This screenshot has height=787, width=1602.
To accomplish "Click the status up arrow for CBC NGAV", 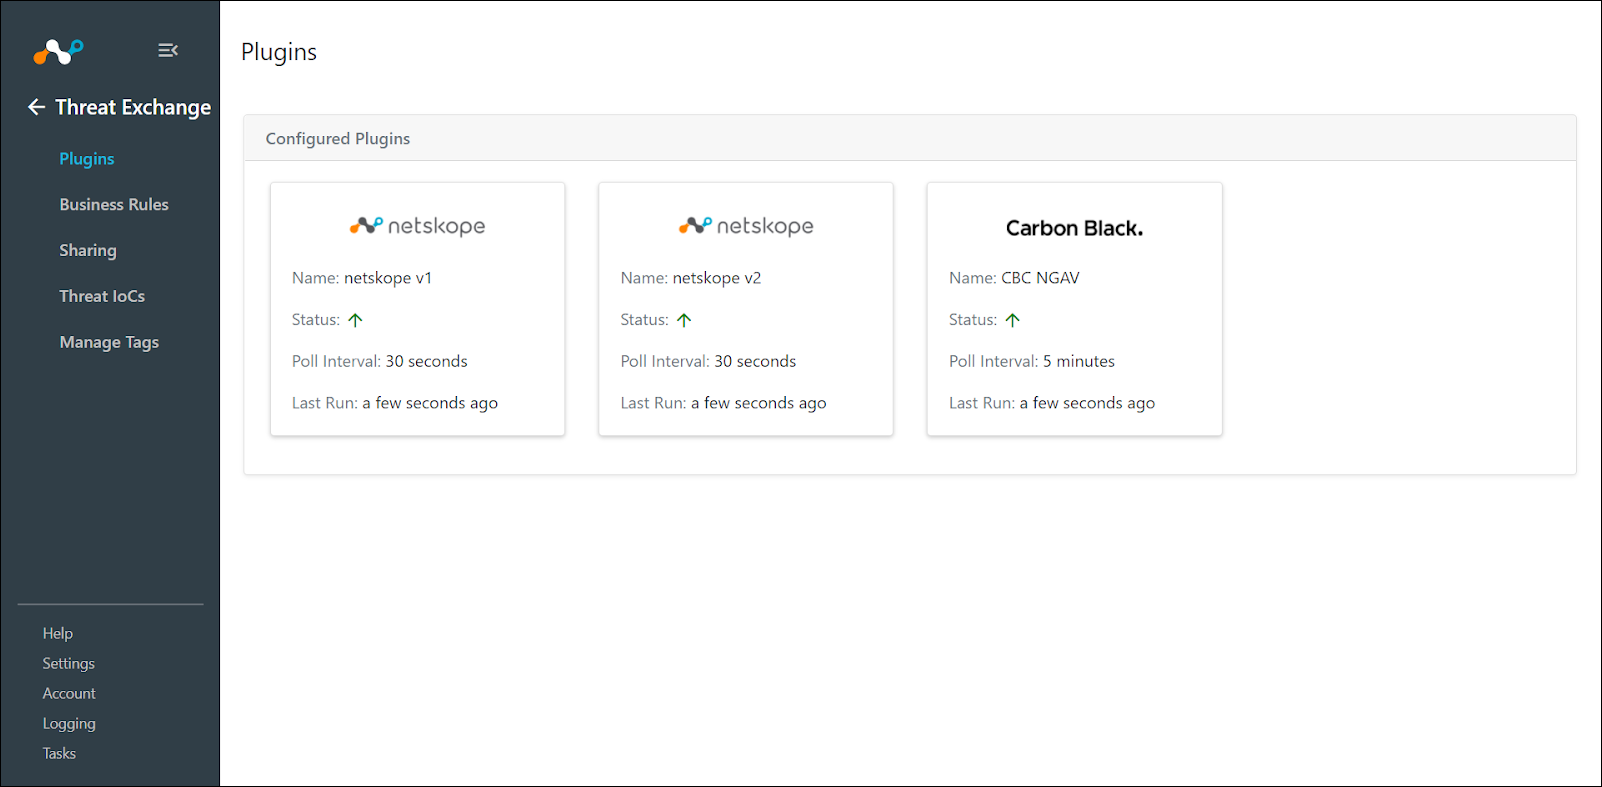I will click(1013, 320).
